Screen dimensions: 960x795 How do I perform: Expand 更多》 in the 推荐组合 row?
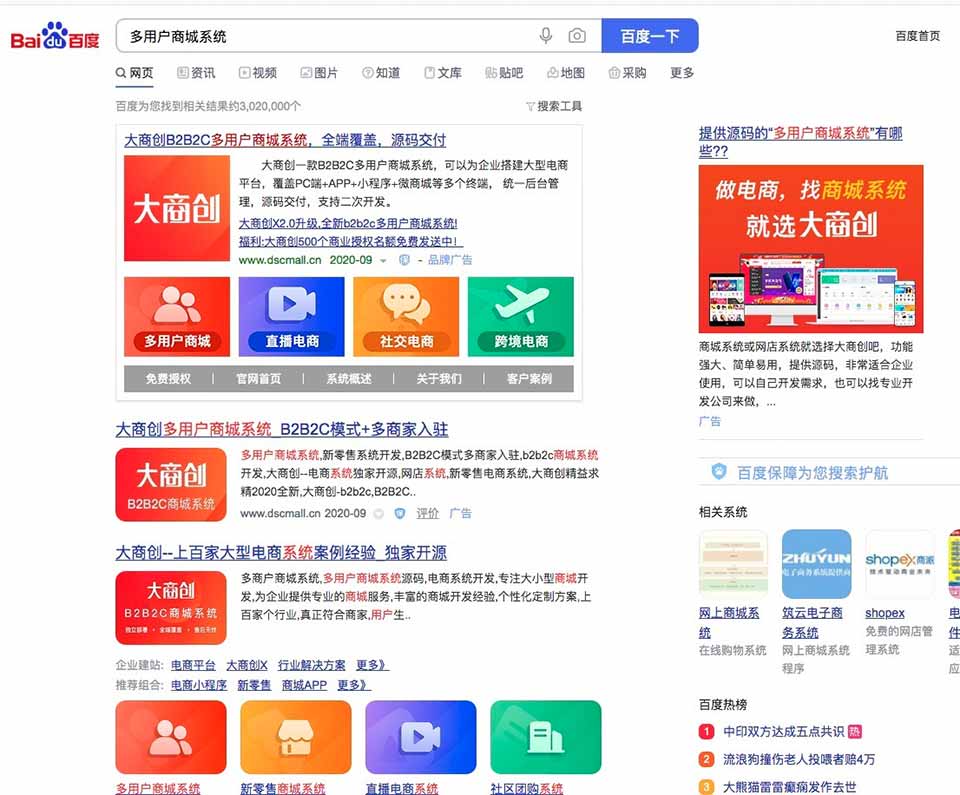tap(354, 685)
